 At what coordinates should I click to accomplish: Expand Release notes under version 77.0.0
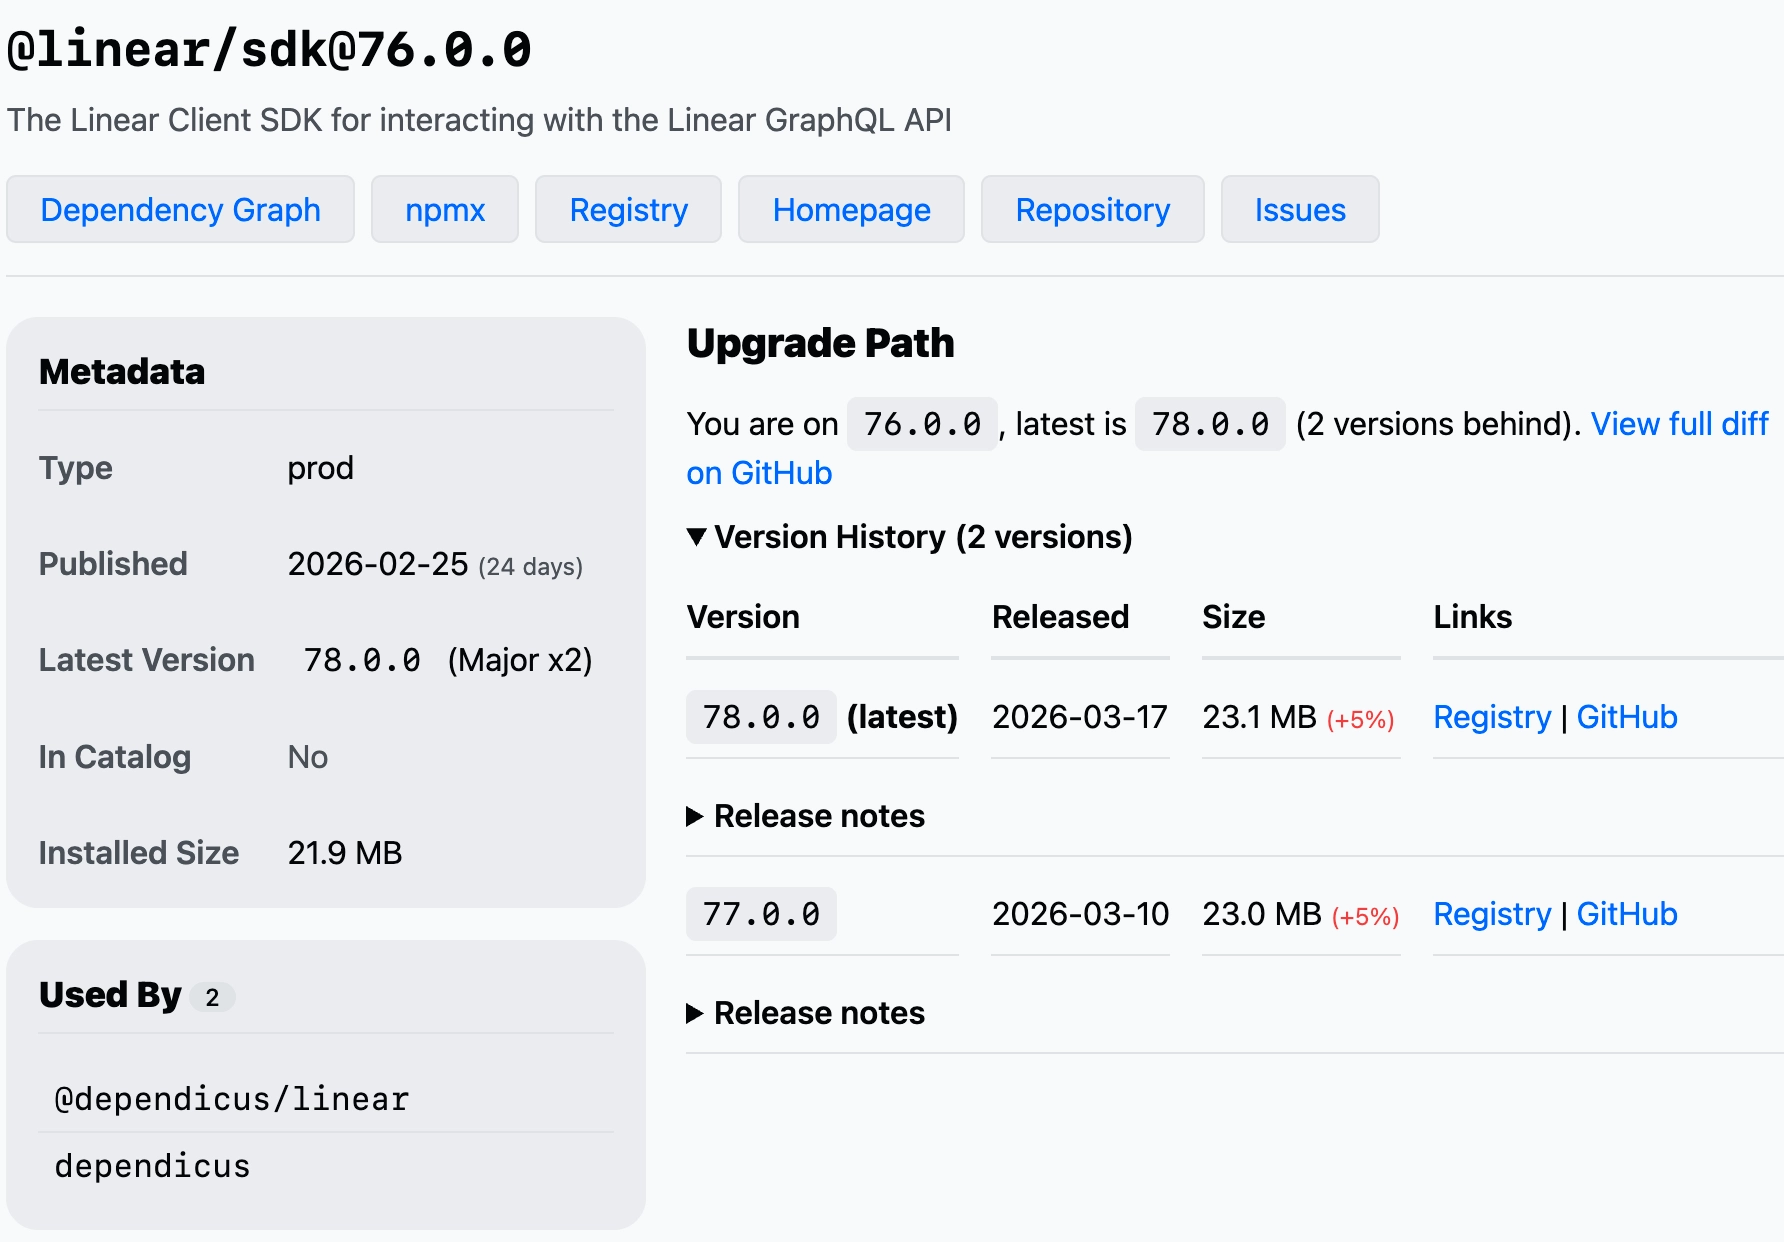(805, 1013)
